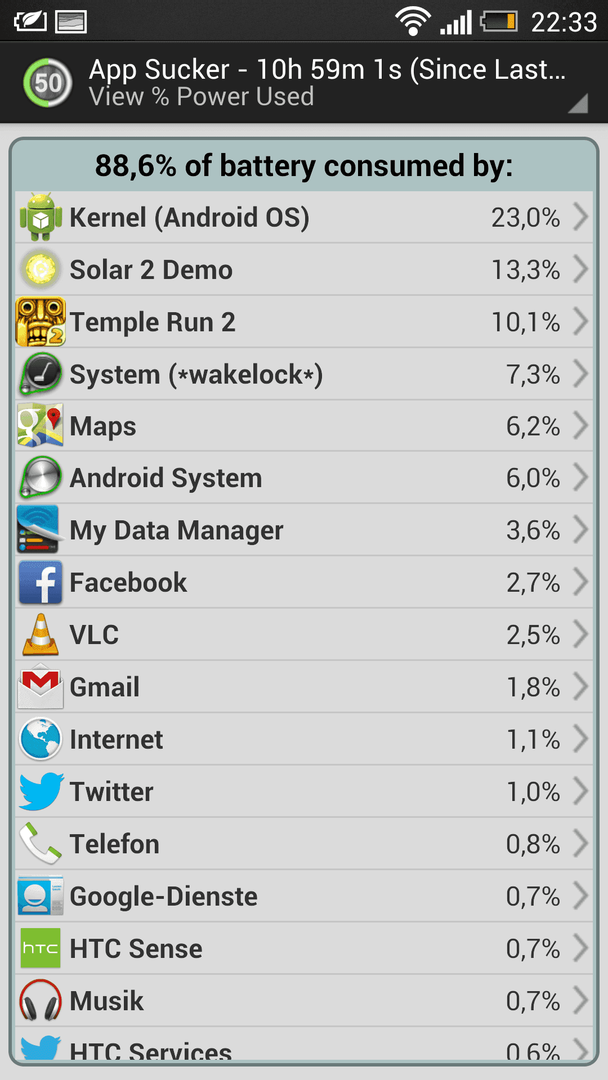Select the System (*wakelock*) entry

pos(304,374)
